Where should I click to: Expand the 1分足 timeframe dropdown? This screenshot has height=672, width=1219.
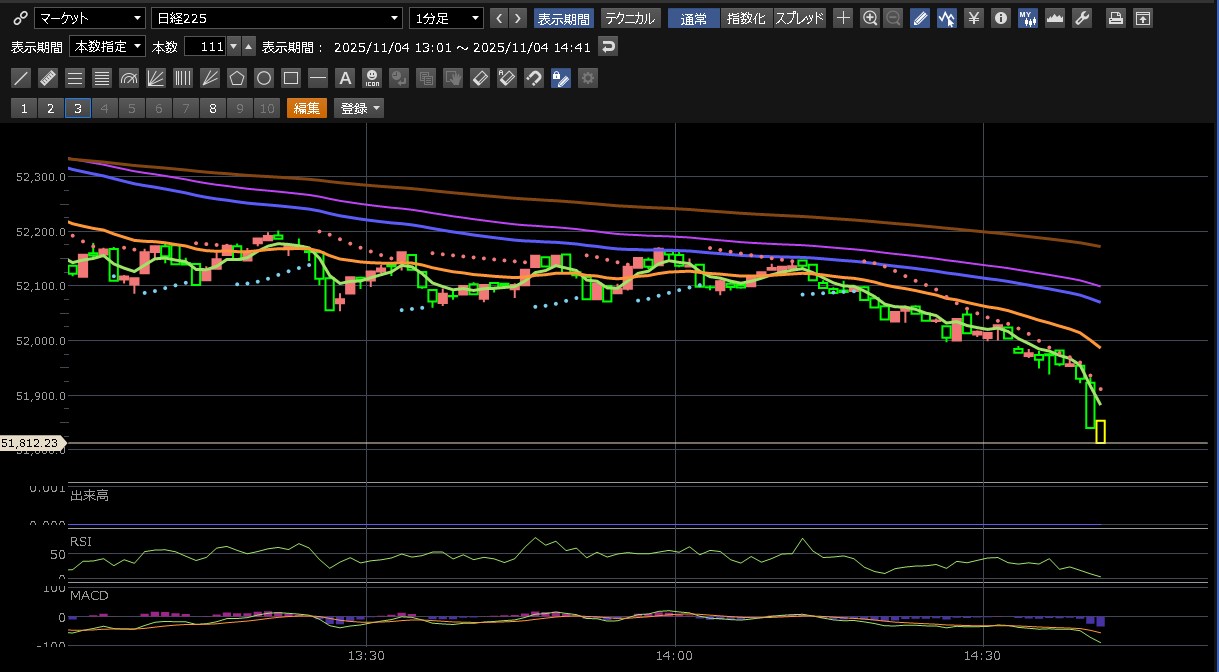(x=446, y=18)
